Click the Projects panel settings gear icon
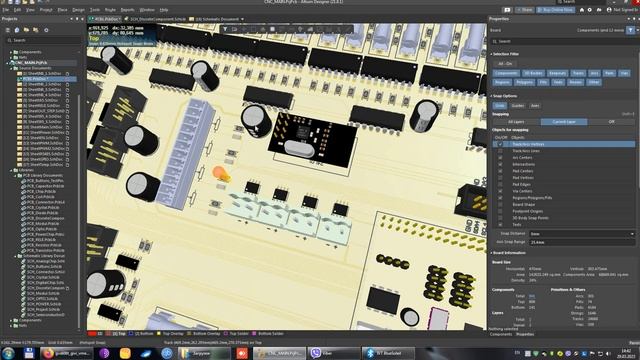640x360 pixels. 46,30
